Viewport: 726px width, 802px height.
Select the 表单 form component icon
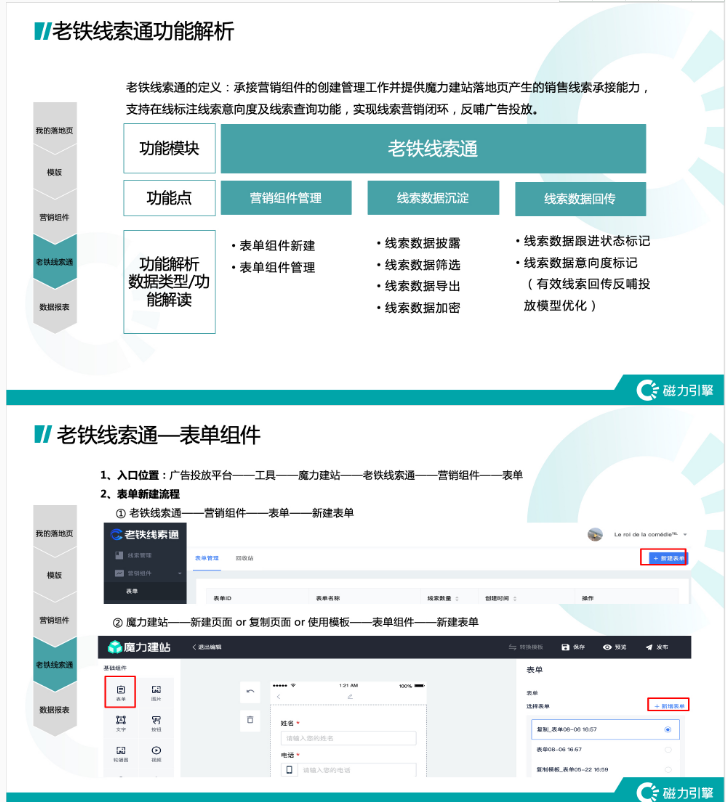tap(121, 690)
